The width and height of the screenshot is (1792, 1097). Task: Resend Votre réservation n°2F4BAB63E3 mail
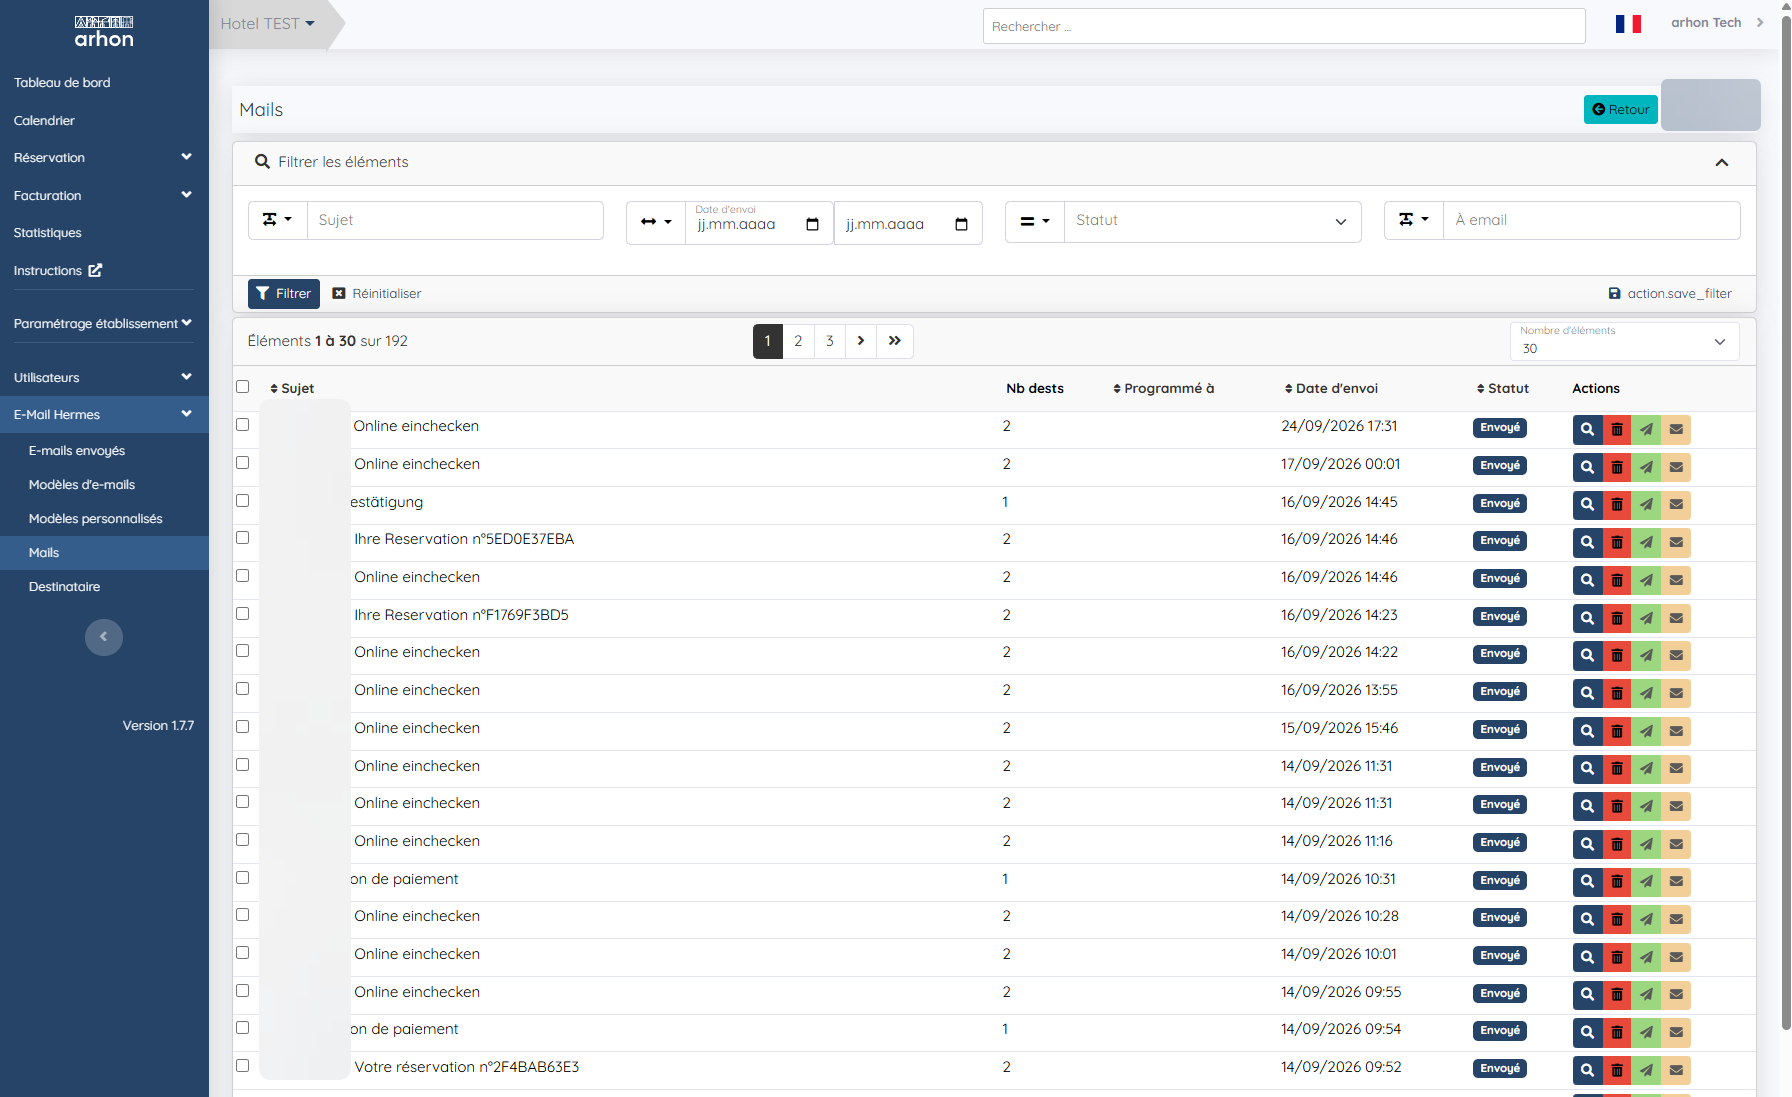(1646, 1070)
